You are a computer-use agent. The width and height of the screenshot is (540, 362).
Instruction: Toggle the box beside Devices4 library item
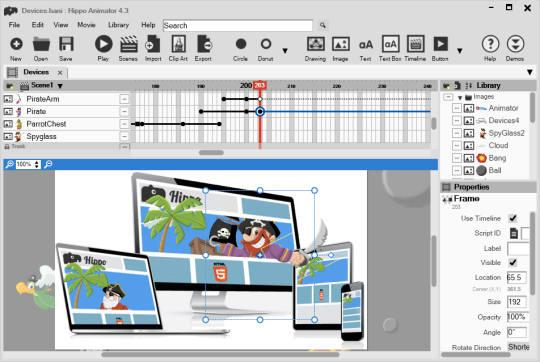(x=457, y=121)
